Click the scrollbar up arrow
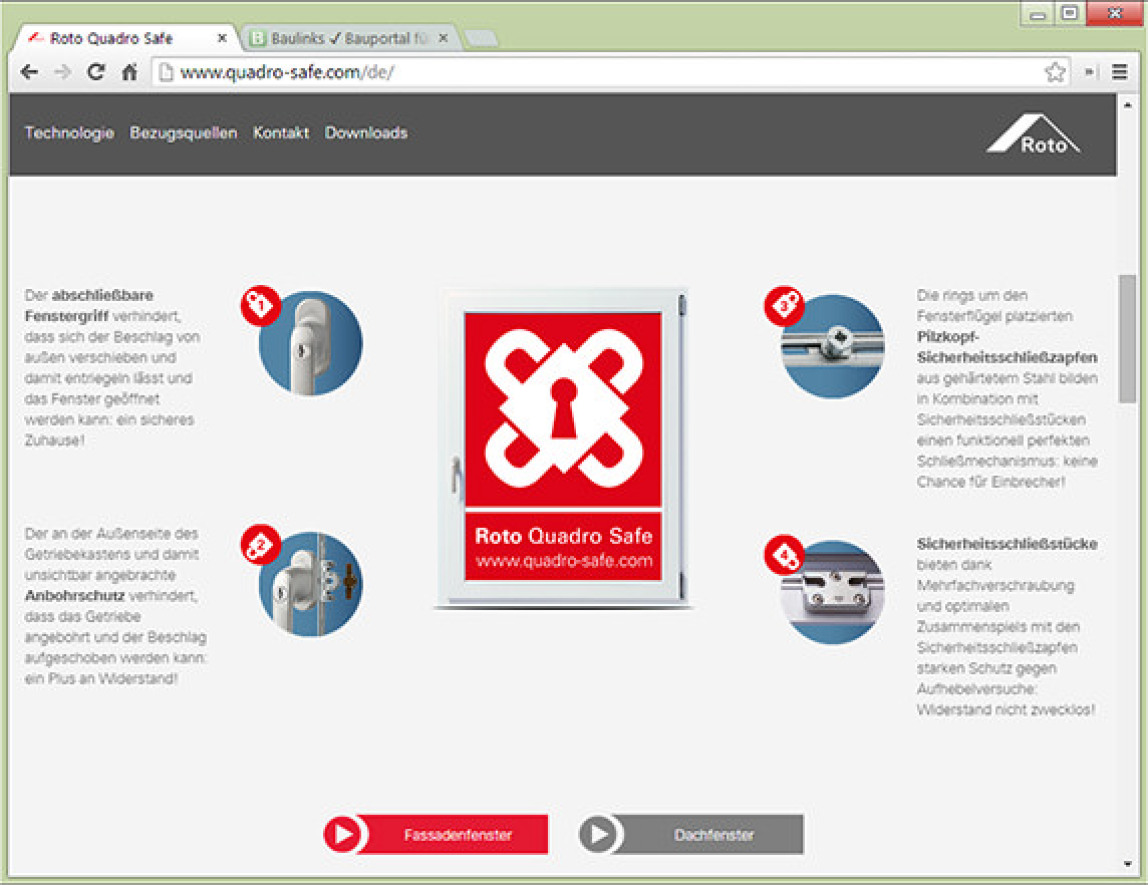 [x=1127, y=106]
